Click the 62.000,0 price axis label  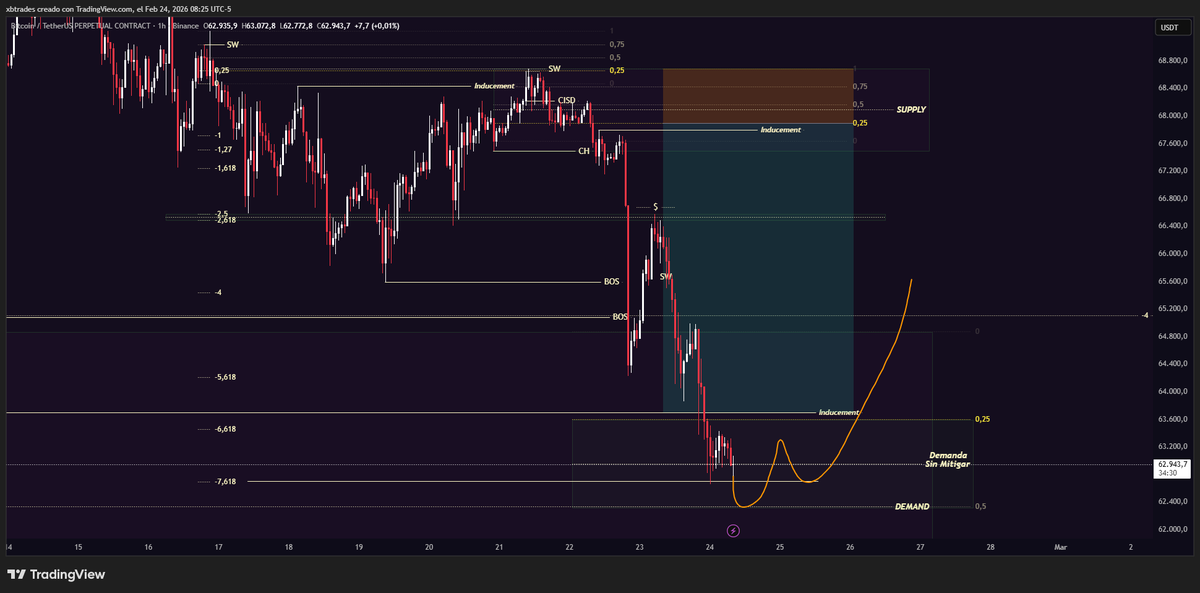(x=1172, y=529)
